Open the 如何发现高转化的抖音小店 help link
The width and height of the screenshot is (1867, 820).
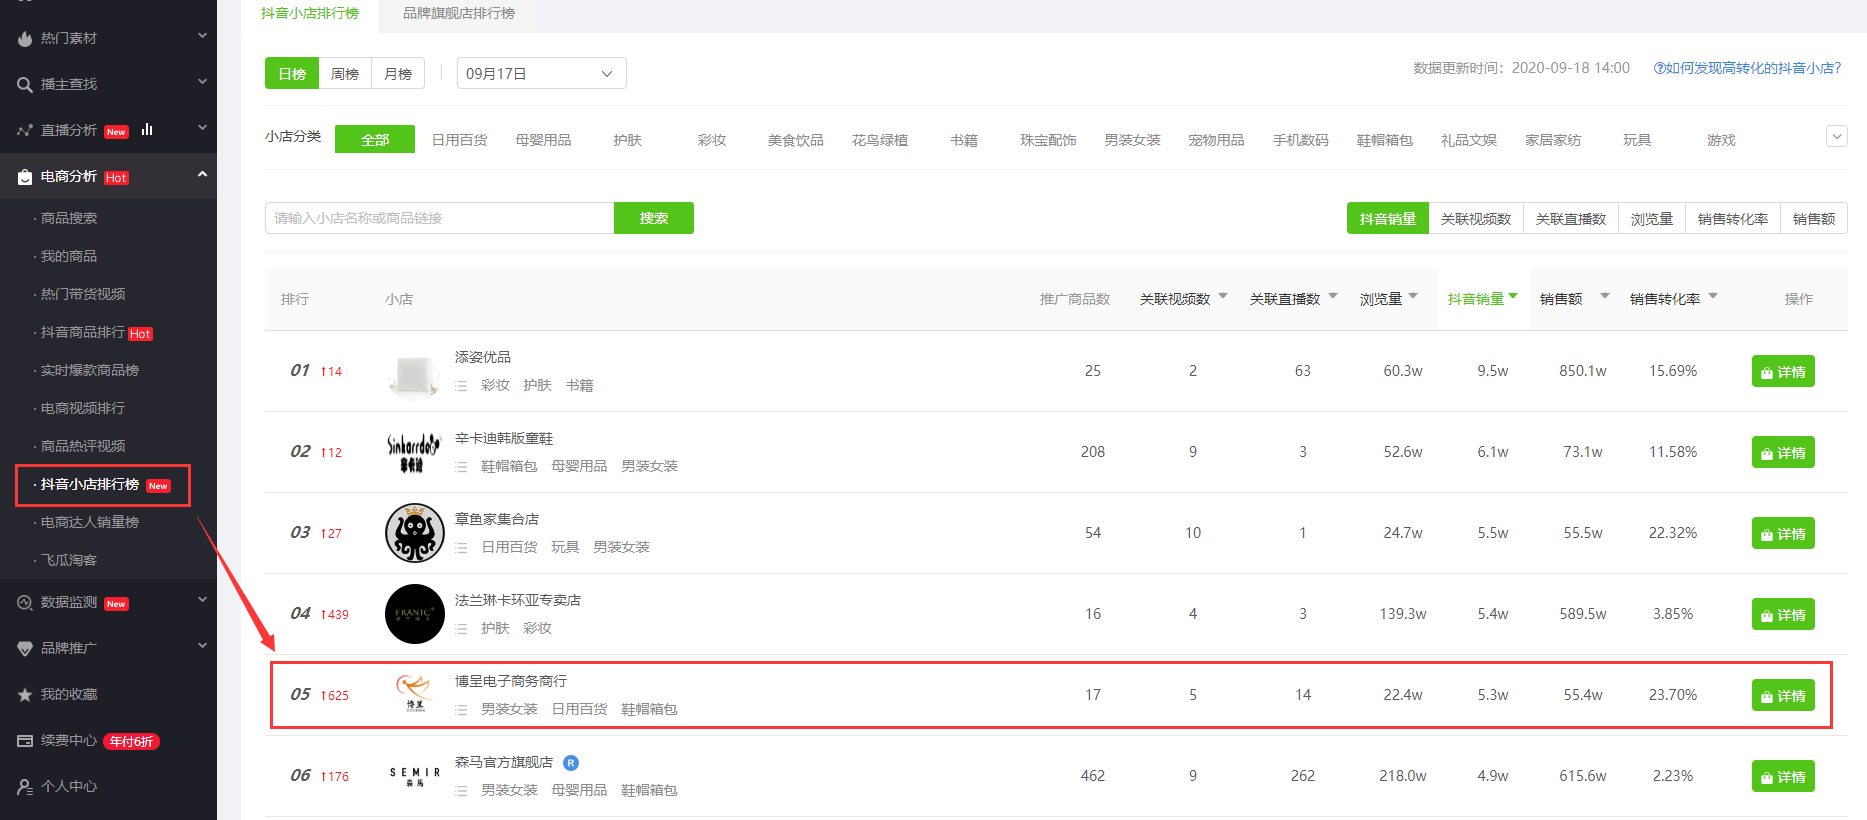pyautogui.click(x=1747, y=68)
